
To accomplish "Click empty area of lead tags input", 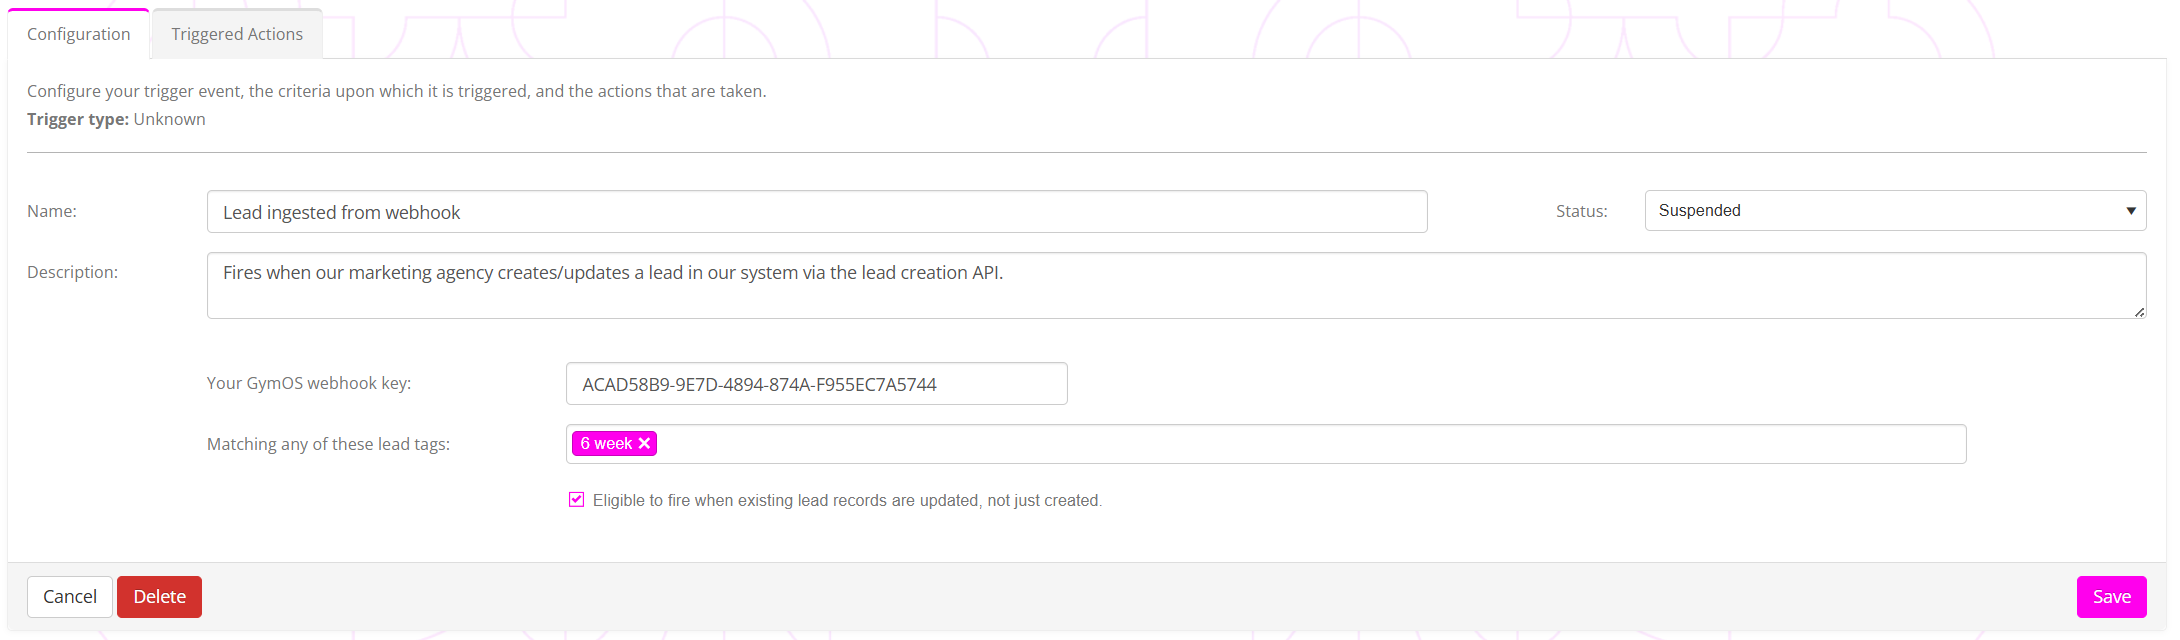I will (x=1300, y=444).
